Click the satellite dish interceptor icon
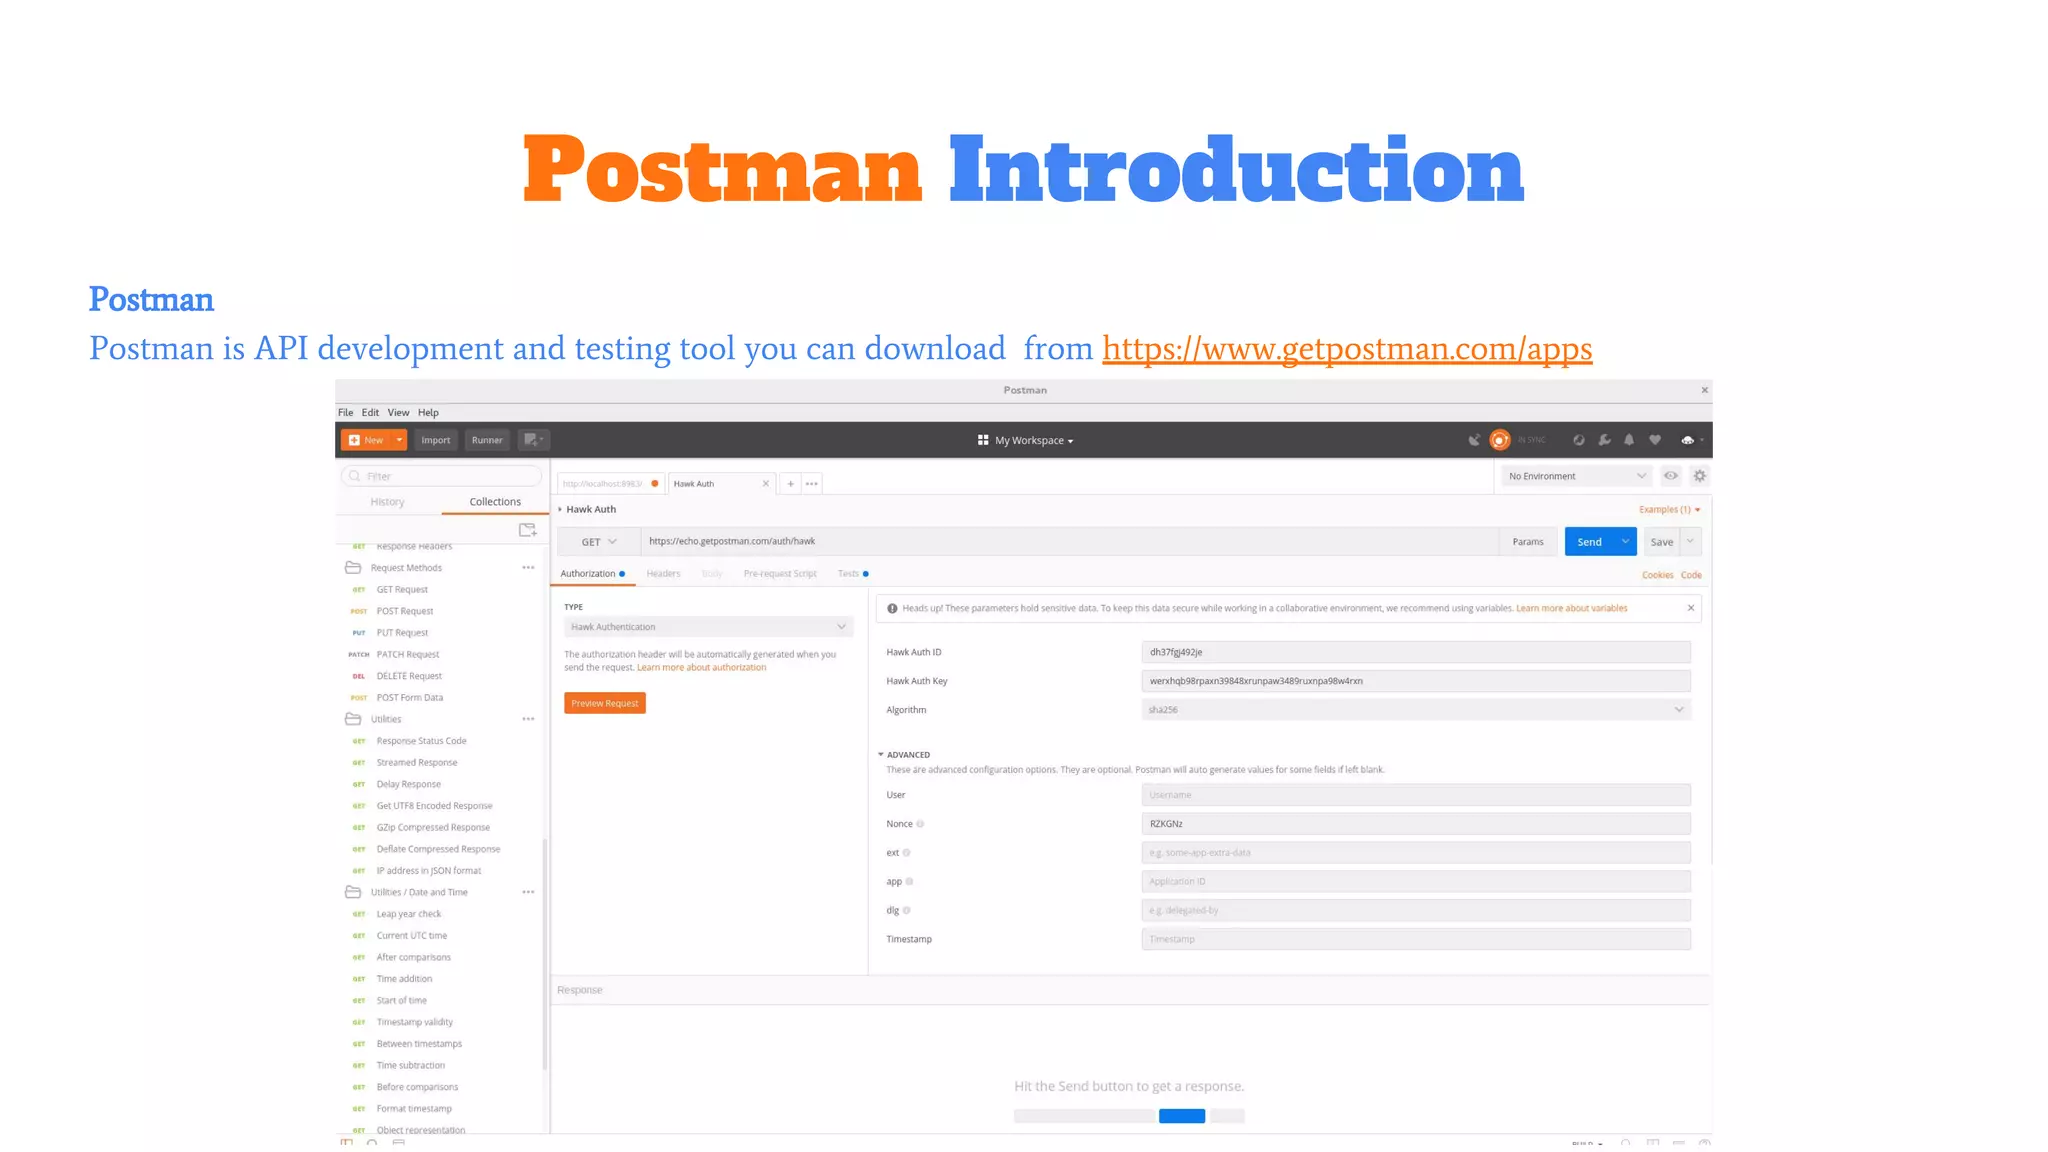 pos(1474,440)
